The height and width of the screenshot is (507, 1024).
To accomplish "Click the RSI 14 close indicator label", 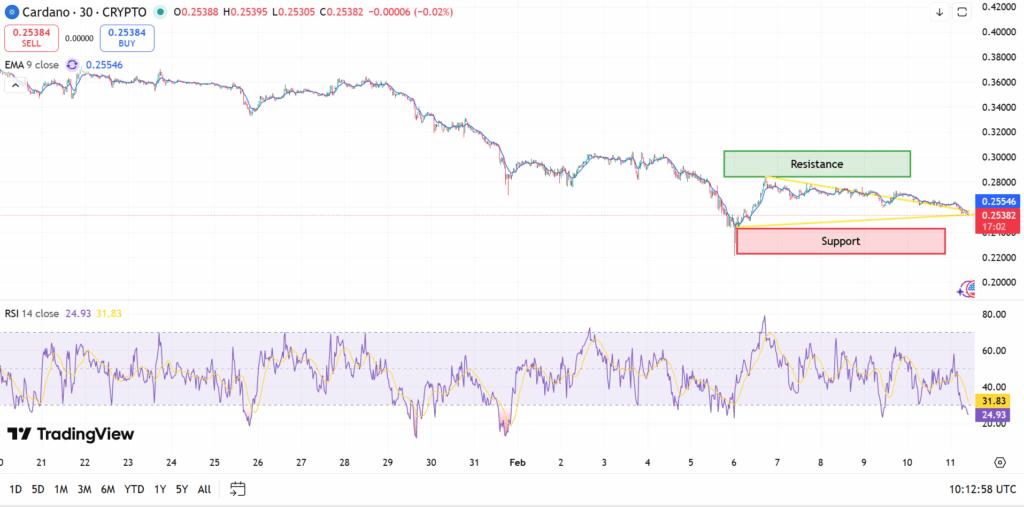I will pyautogui.click(x=31, y=313).
